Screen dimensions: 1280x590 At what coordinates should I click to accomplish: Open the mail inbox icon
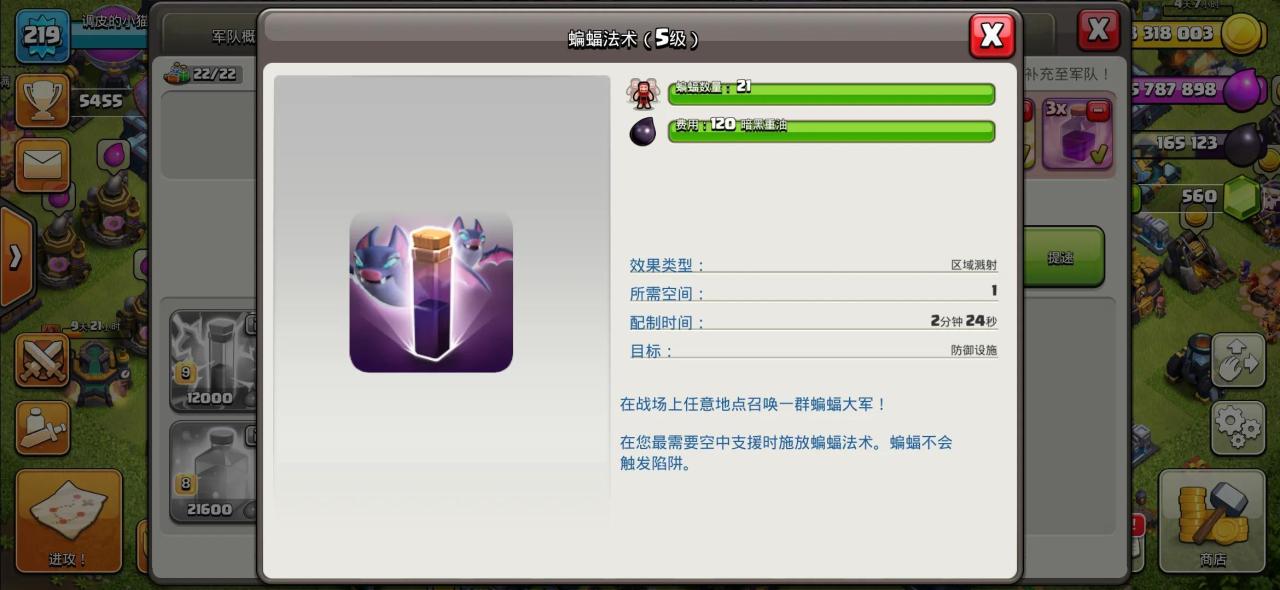(42, 165)
